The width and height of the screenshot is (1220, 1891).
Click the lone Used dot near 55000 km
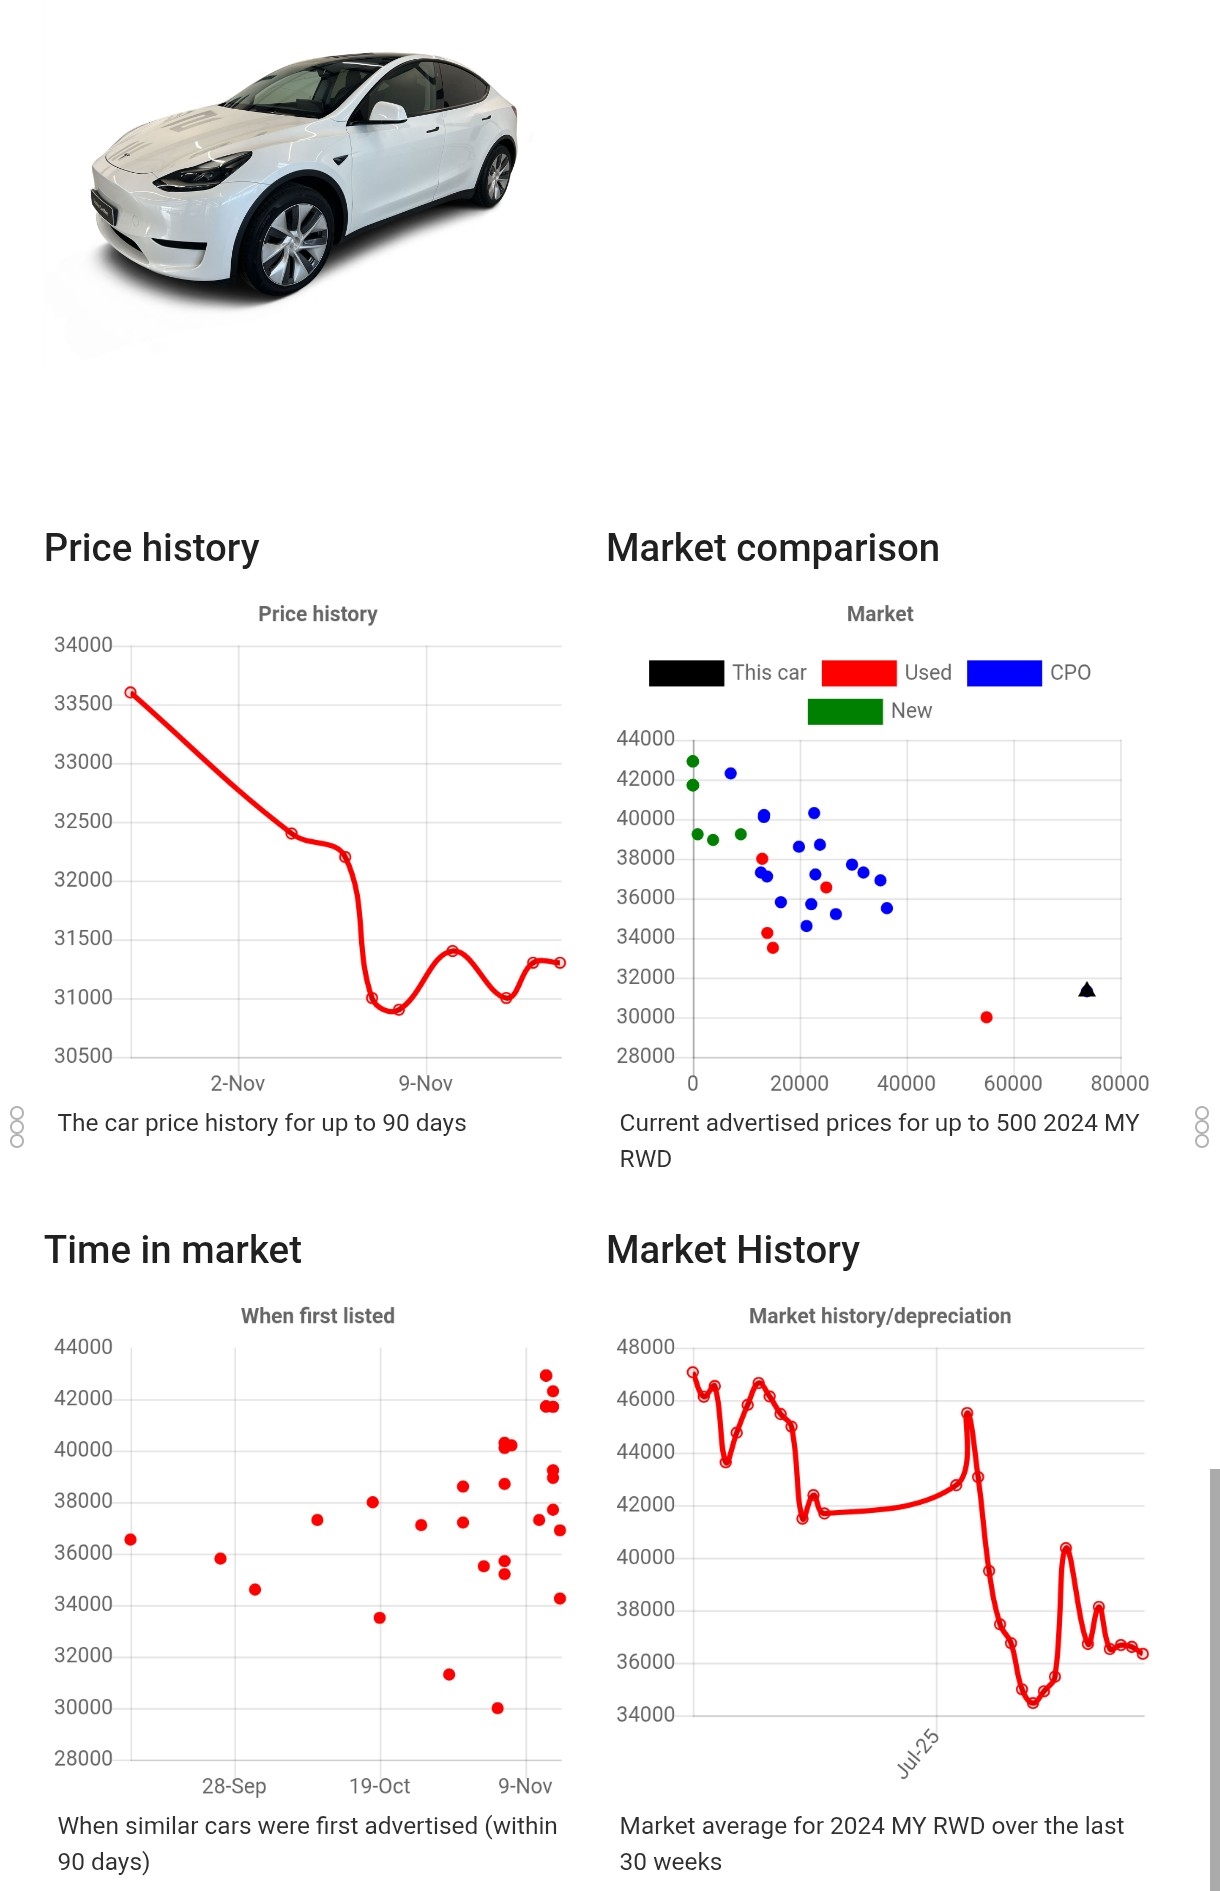point(986,1017)
